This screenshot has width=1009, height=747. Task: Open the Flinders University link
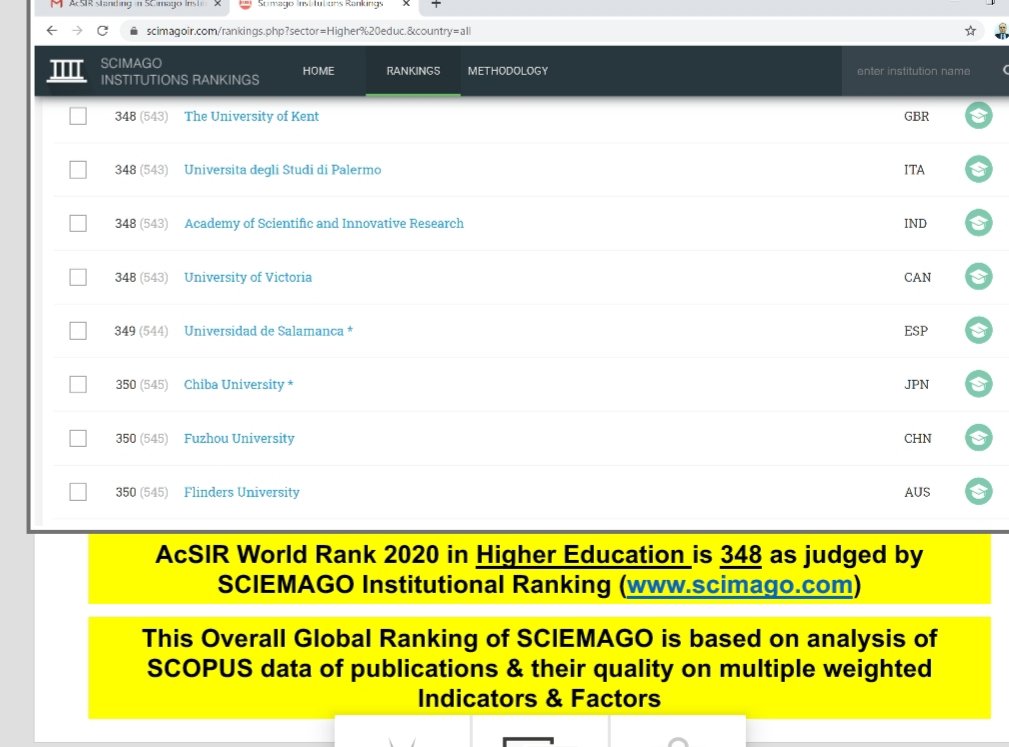pos(241,492)
